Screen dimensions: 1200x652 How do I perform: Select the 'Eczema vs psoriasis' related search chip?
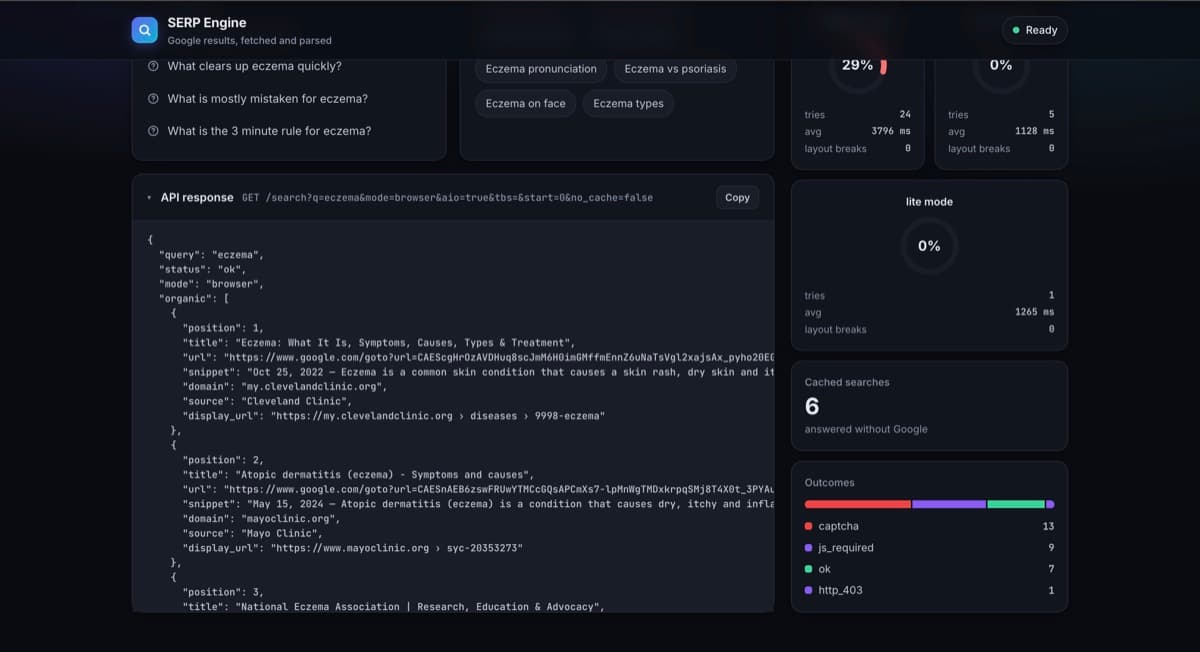(675, 69)
